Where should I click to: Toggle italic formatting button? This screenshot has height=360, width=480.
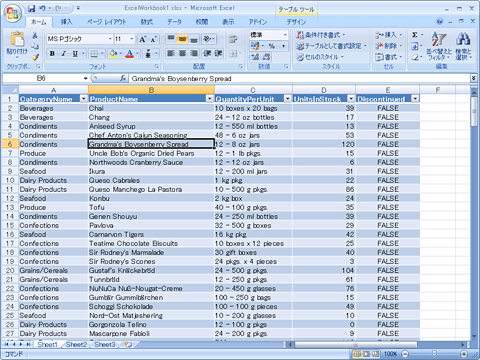coord(64,53)
